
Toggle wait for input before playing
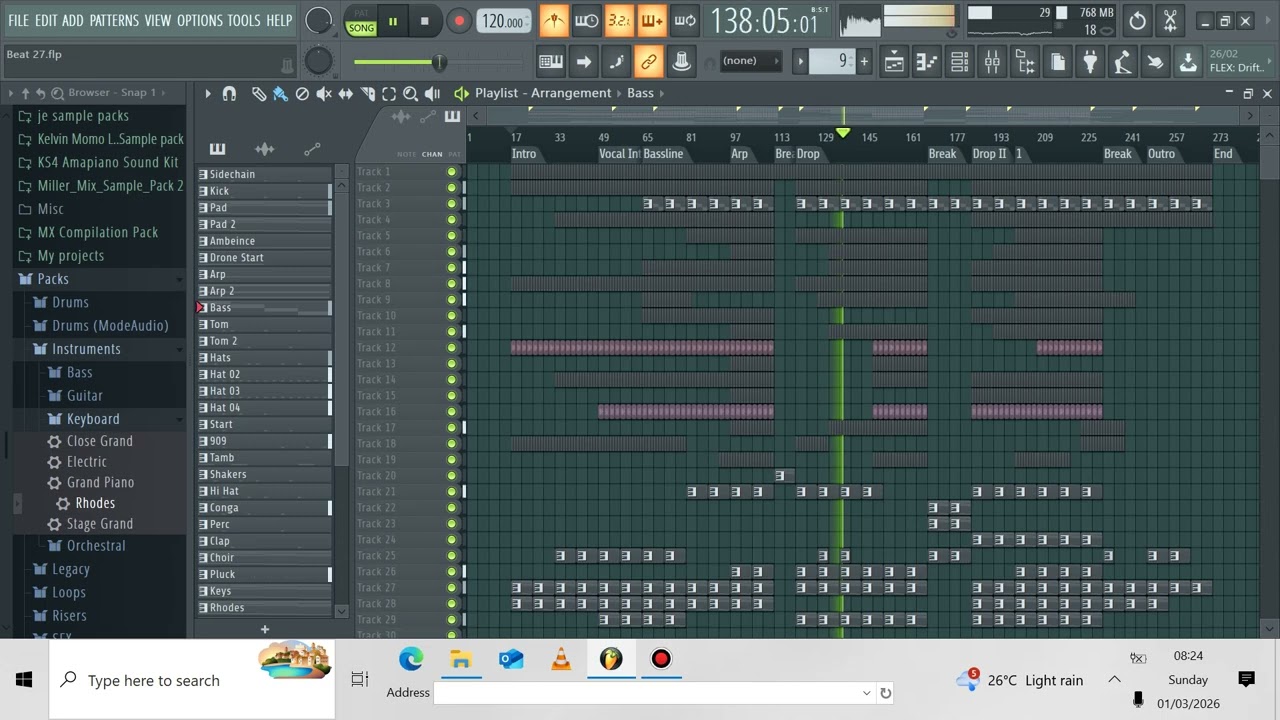coord(586,20)
